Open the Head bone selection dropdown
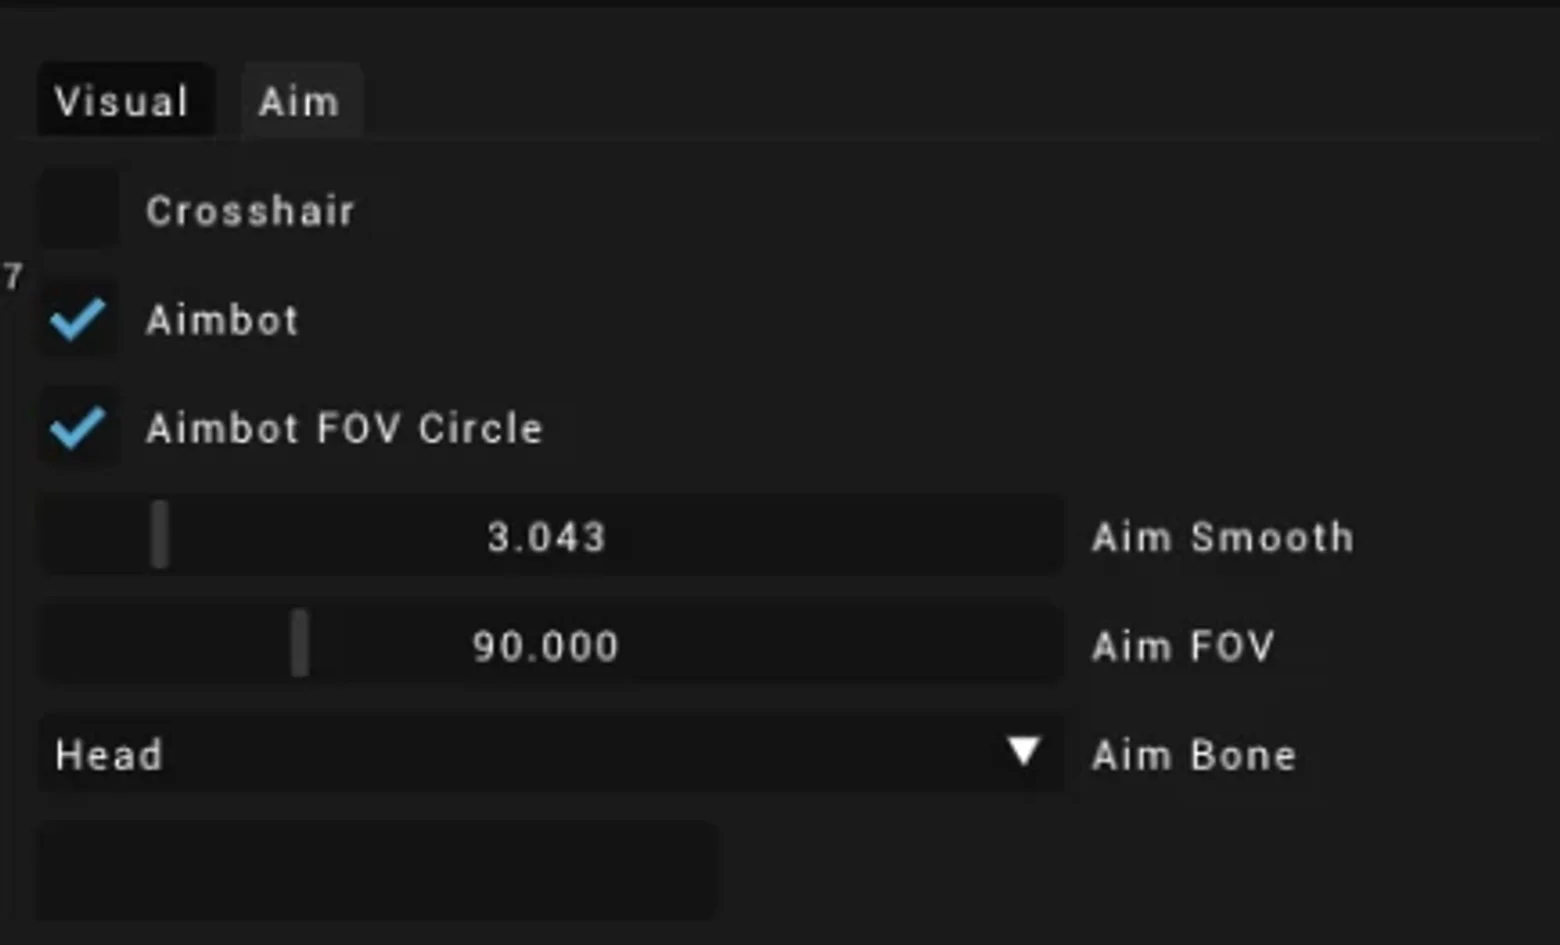Screen dimensions: 1560x945 550,753
